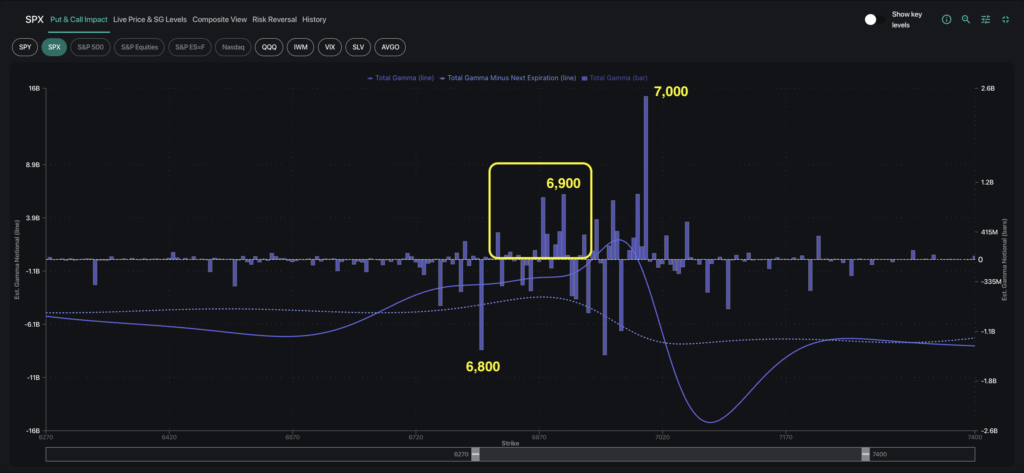
Task: Switch to Live Price & SG Levels tab
Action: pos(150,19)
